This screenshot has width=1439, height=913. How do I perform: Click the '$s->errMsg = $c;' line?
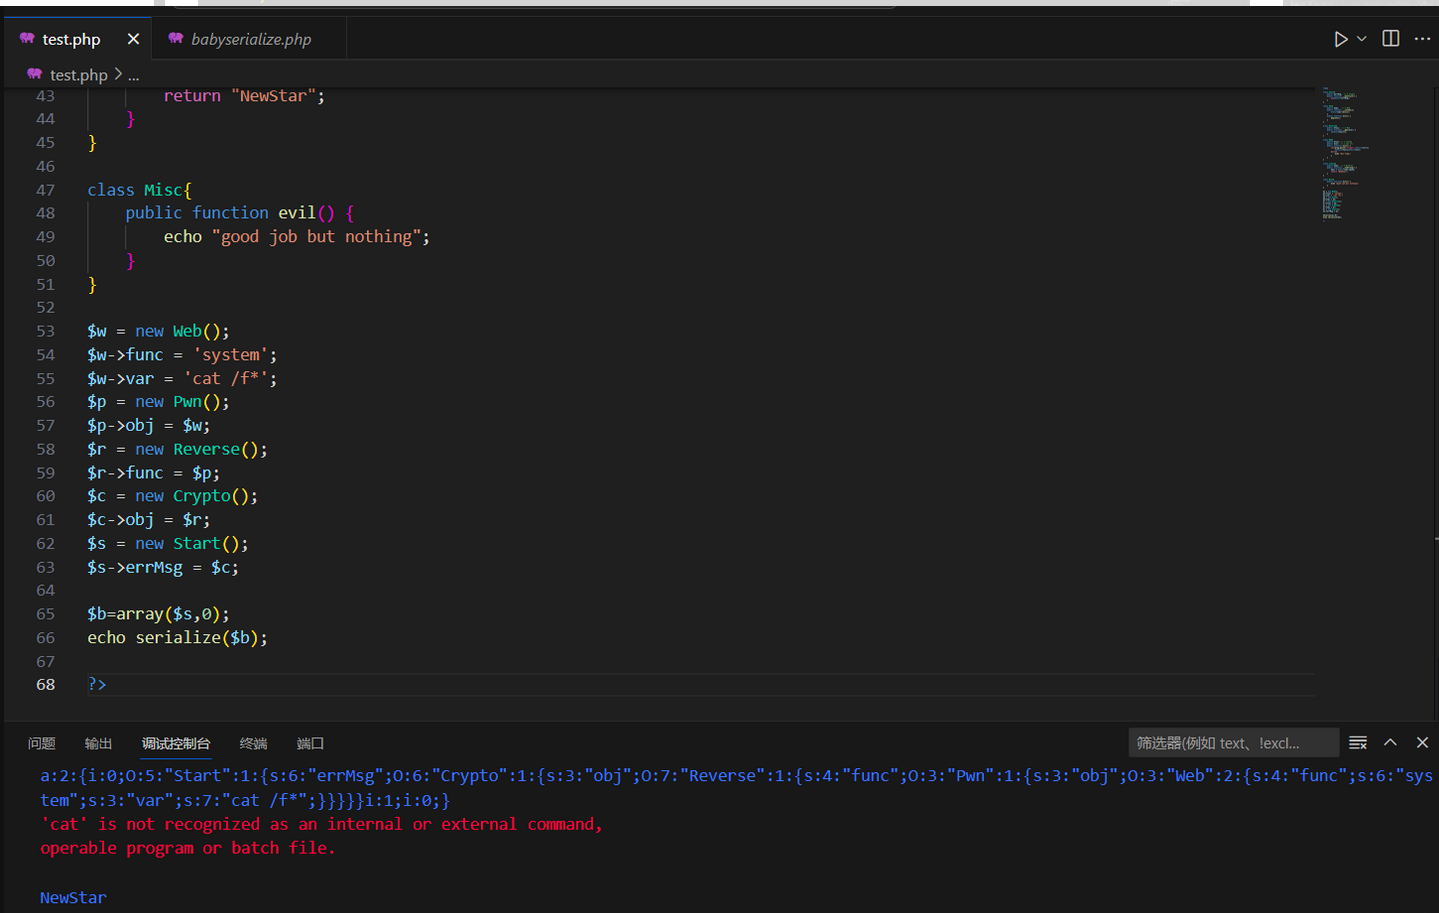[x=163, y=567]
